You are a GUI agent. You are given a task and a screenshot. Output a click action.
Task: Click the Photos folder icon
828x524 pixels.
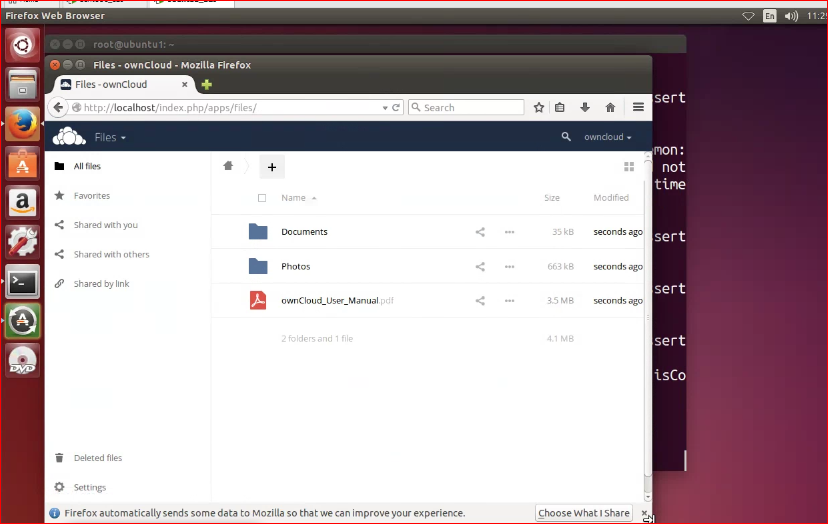pos(258,266)
